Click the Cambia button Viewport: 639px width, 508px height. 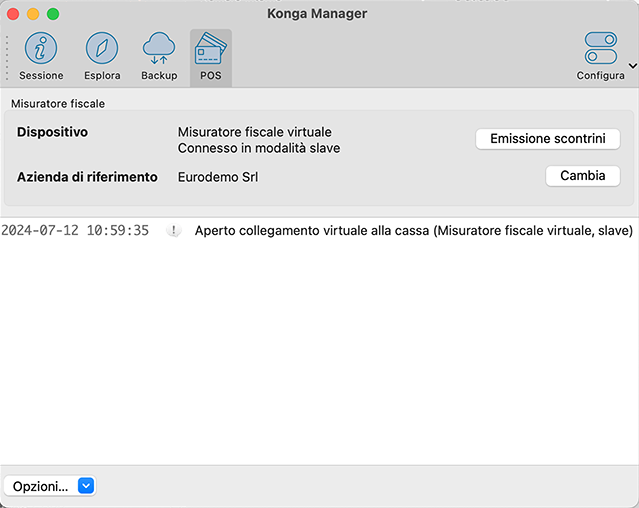tap(582, 176)
